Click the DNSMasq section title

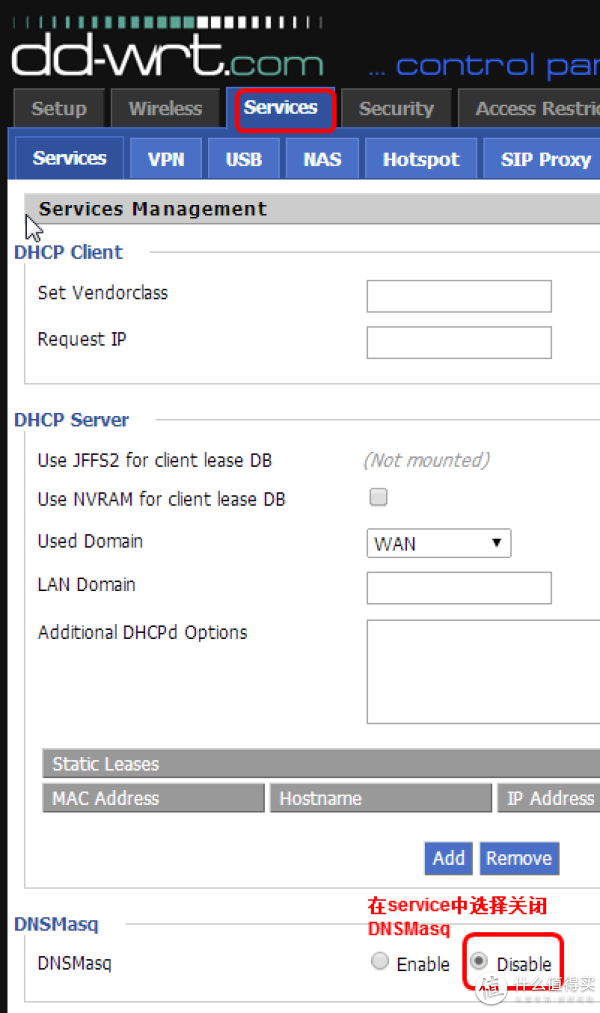(56, 924)
